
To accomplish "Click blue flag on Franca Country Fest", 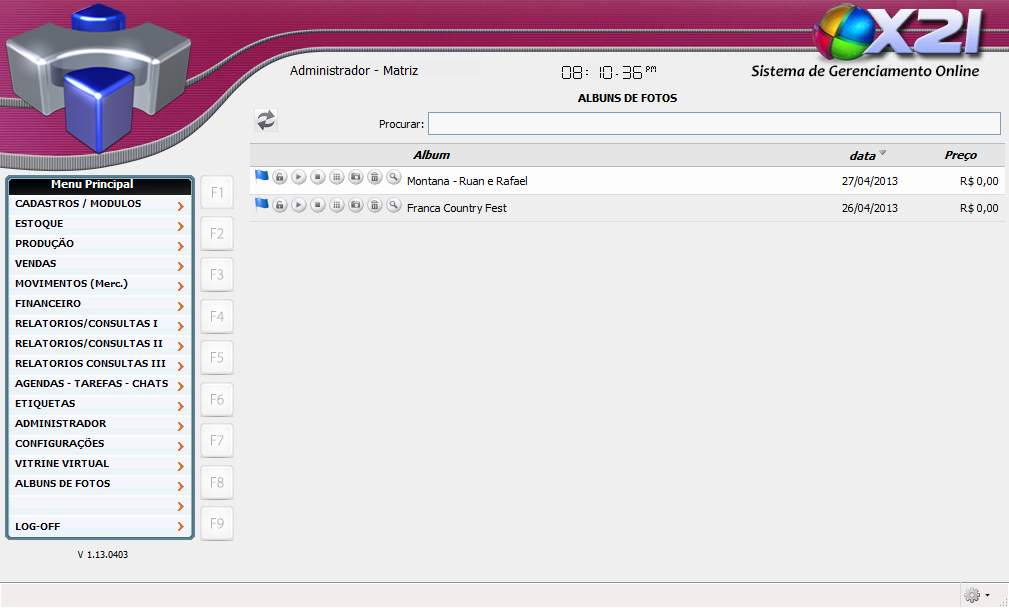I will click(x=262, y=205).
